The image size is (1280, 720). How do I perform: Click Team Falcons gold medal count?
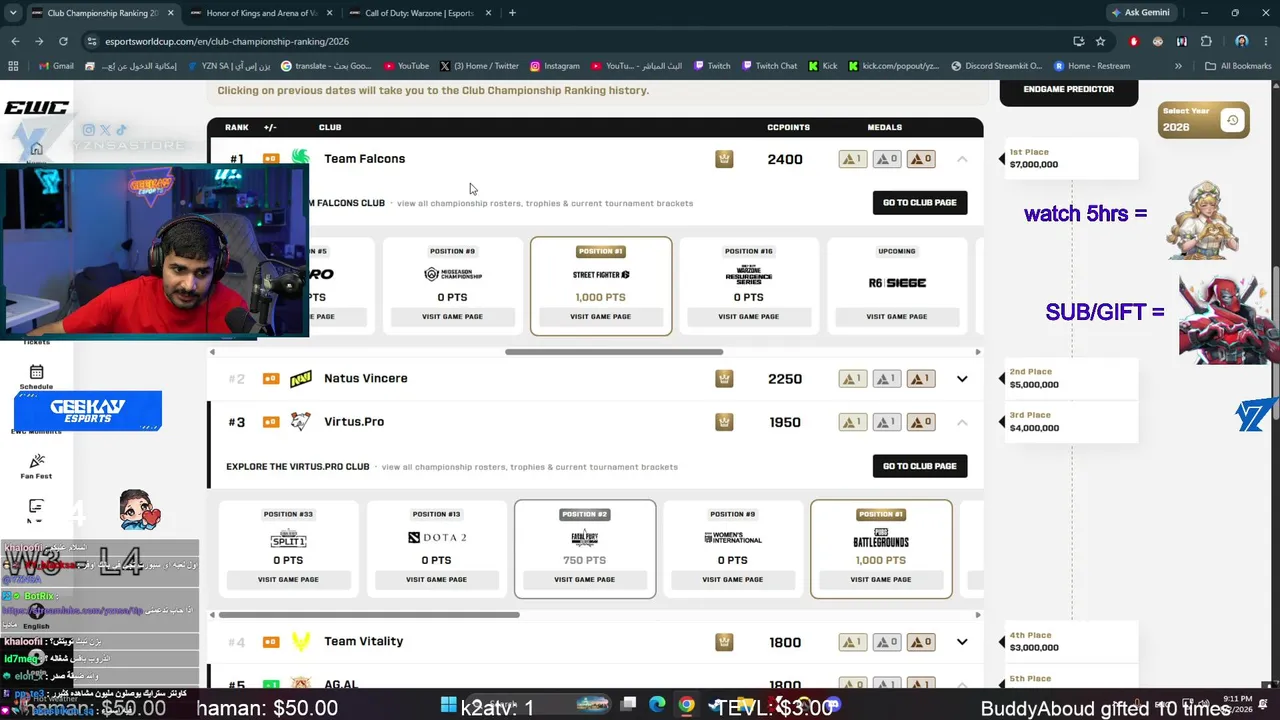coord(852,159)
